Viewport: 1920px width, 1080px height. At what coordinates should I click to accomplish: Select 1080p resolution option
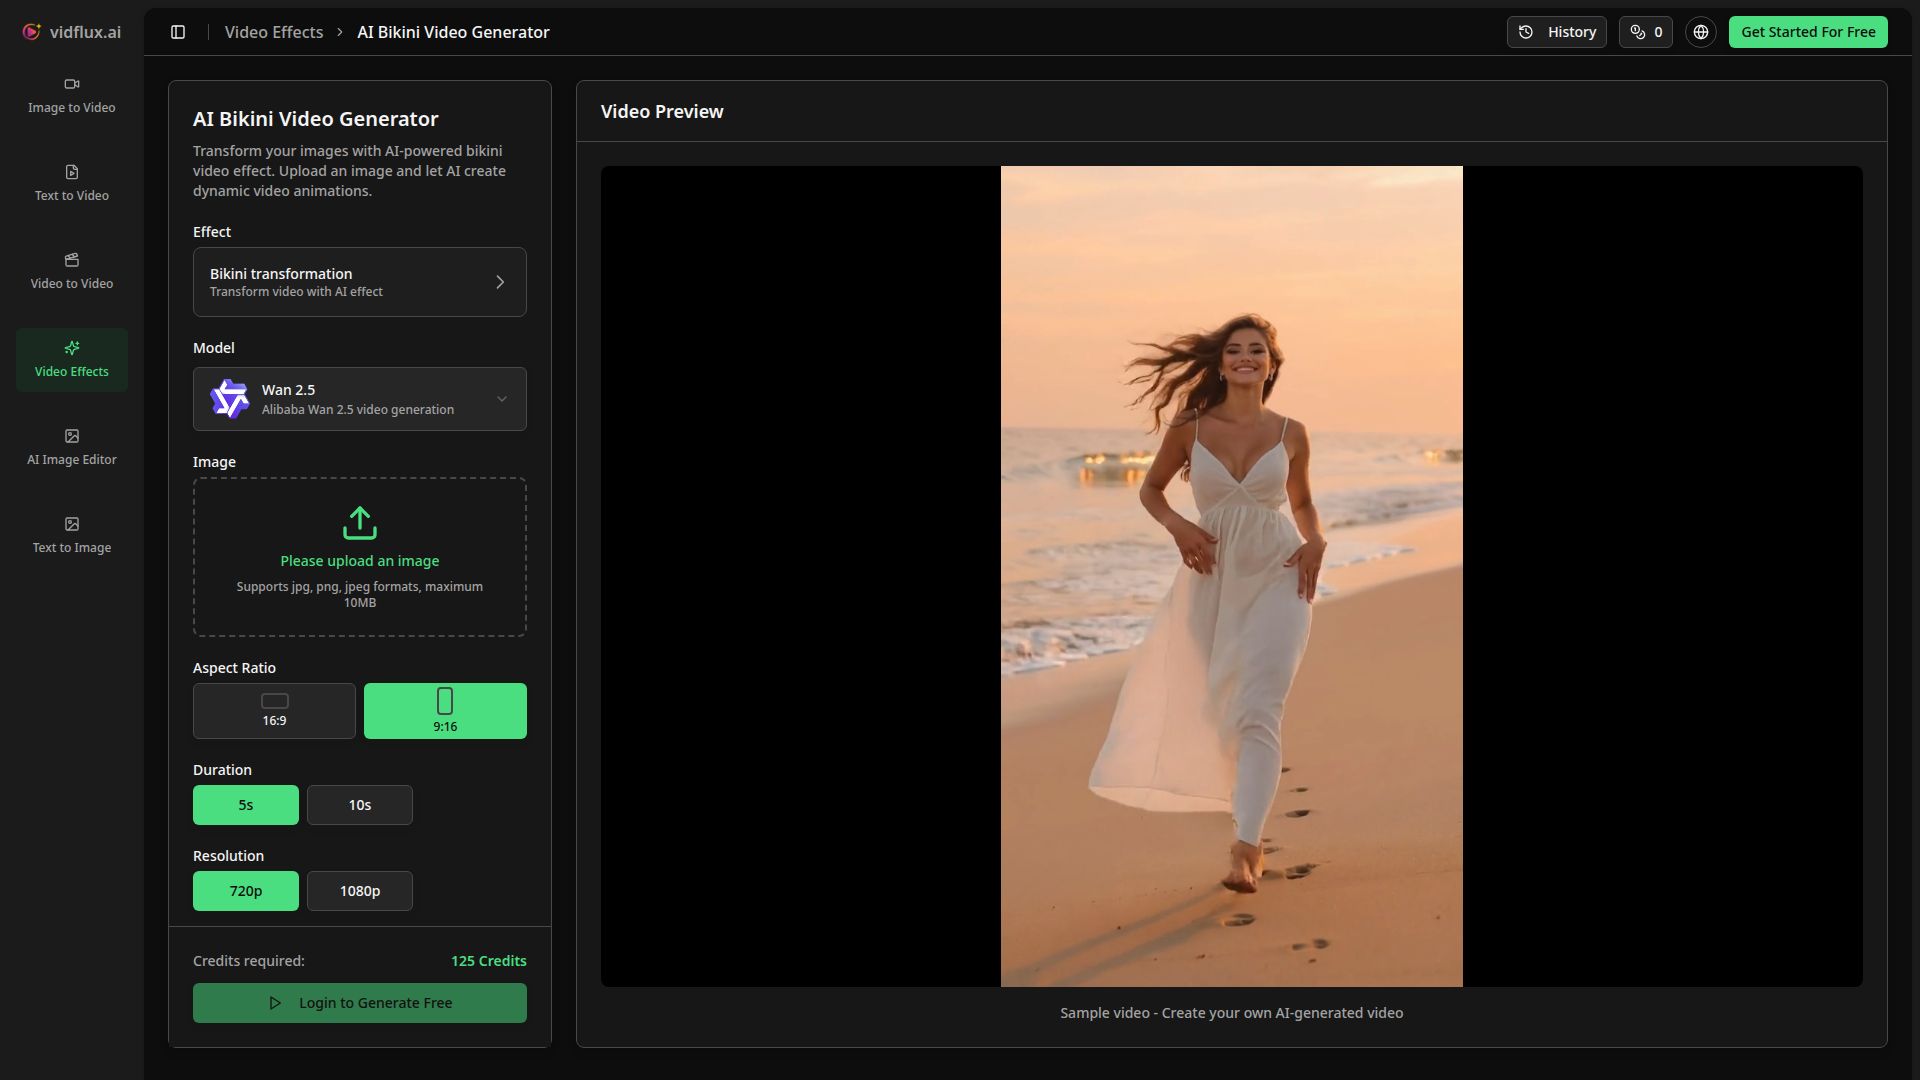click(360, 891)
